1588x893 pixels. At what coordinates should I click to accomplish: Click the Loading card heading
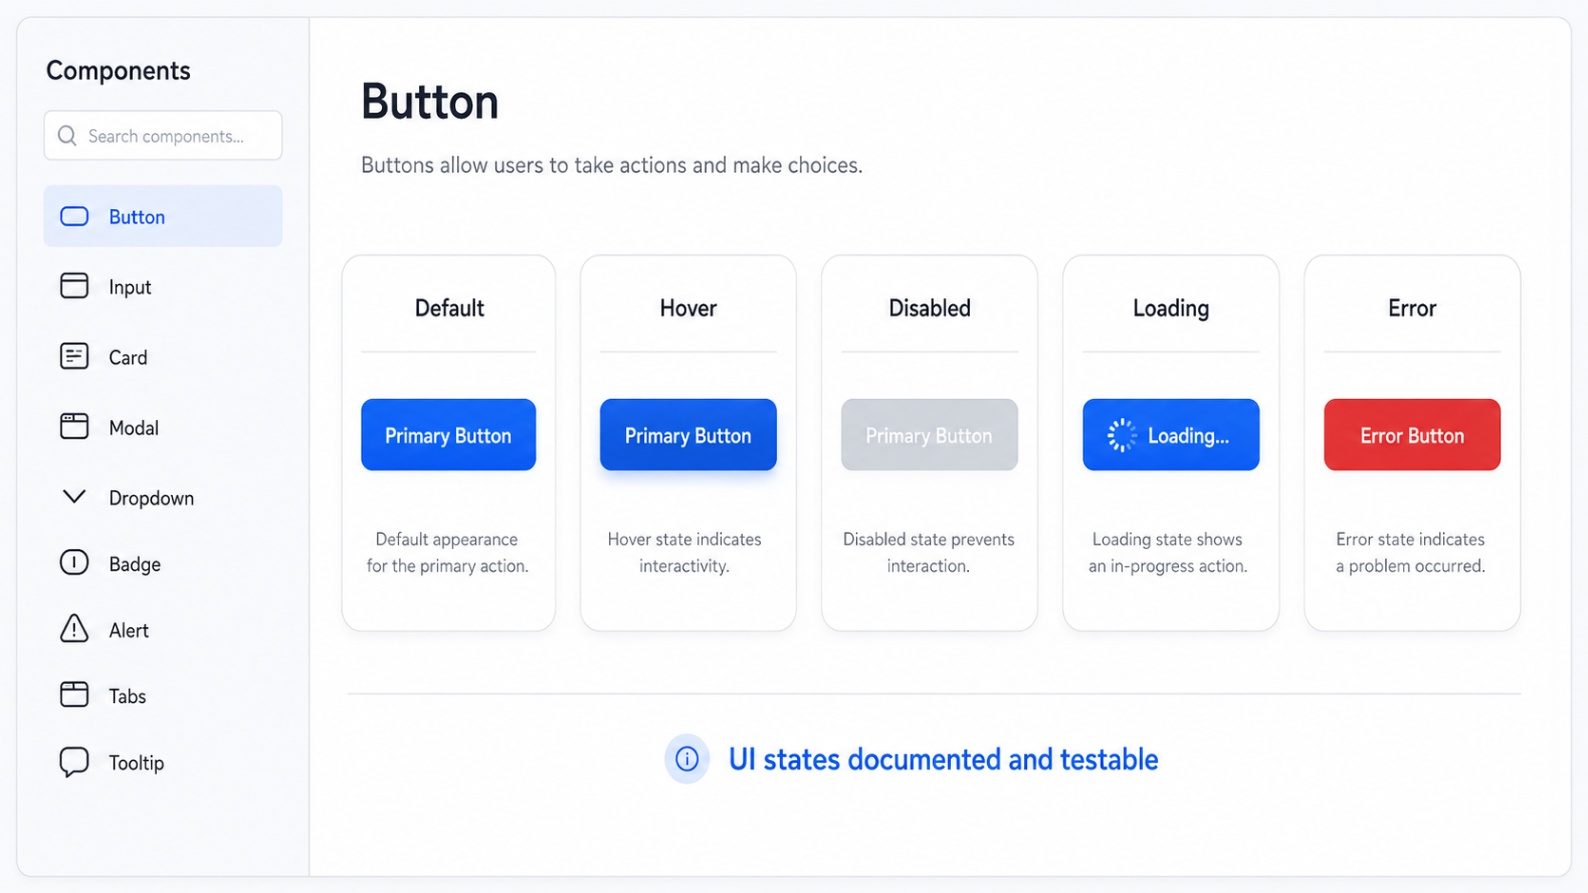[1171, 308]
